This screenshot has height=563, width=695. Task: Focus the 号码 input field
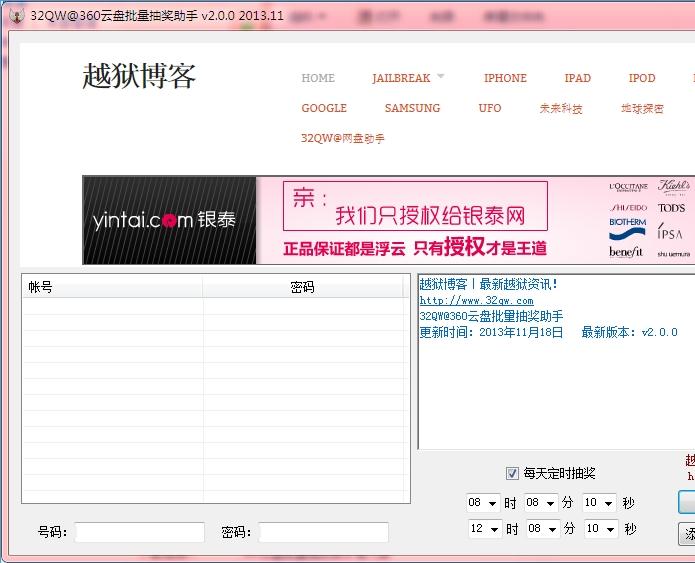pos(140,532)
